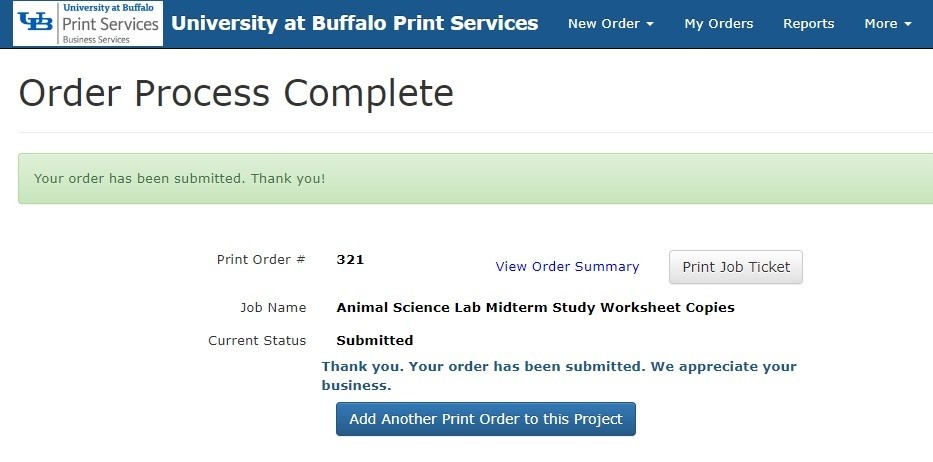Expand the New Order dropdown menu
The height and width of the screenshot is (462, 933).
[x=610, y=24]
